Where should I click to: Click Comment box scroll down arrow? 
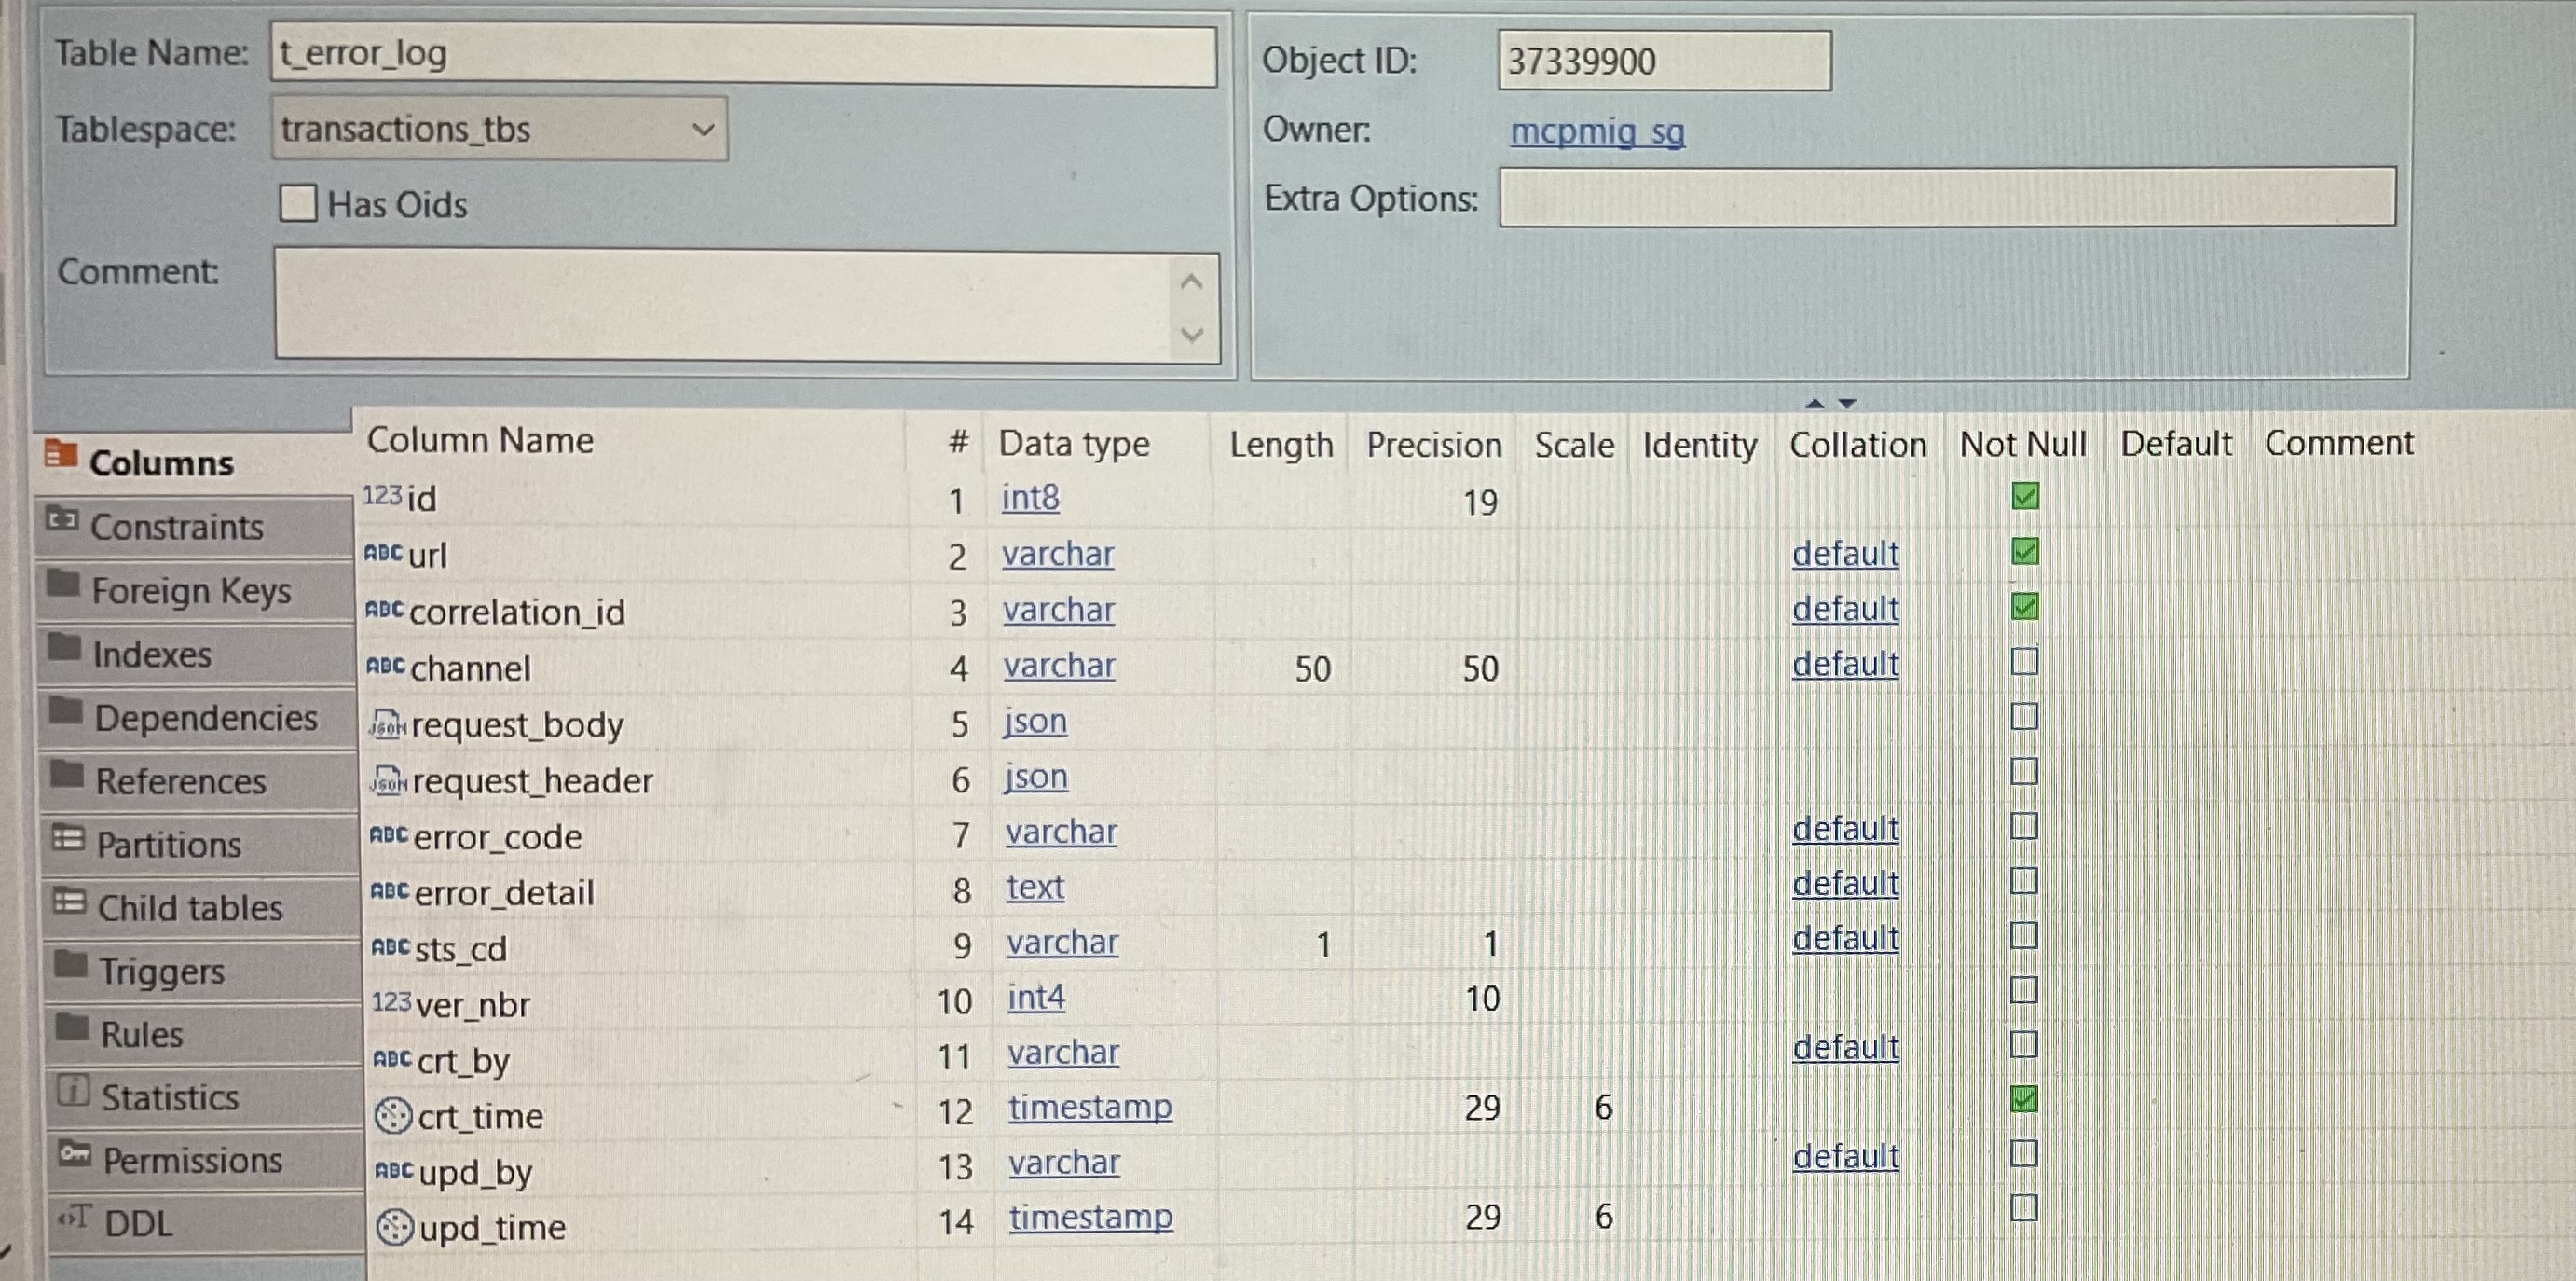1191,335
